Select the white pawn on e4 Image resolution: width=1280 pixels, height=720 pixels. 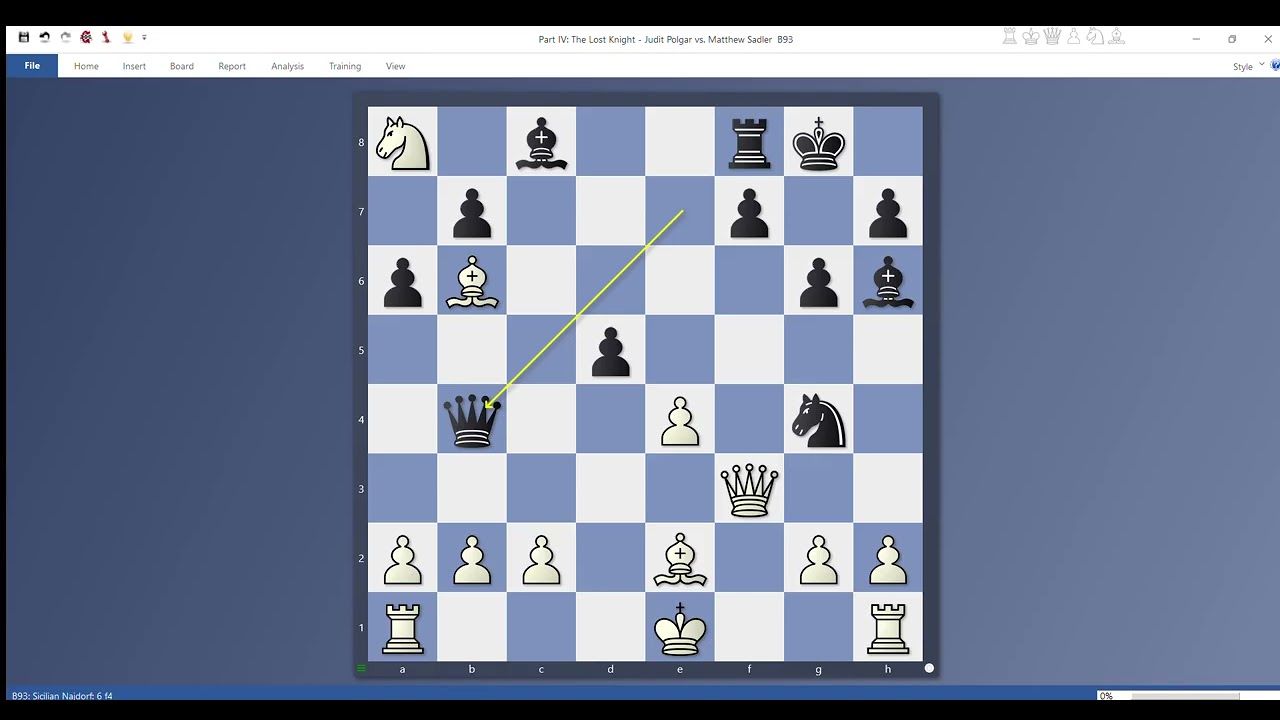click(680, 419)
